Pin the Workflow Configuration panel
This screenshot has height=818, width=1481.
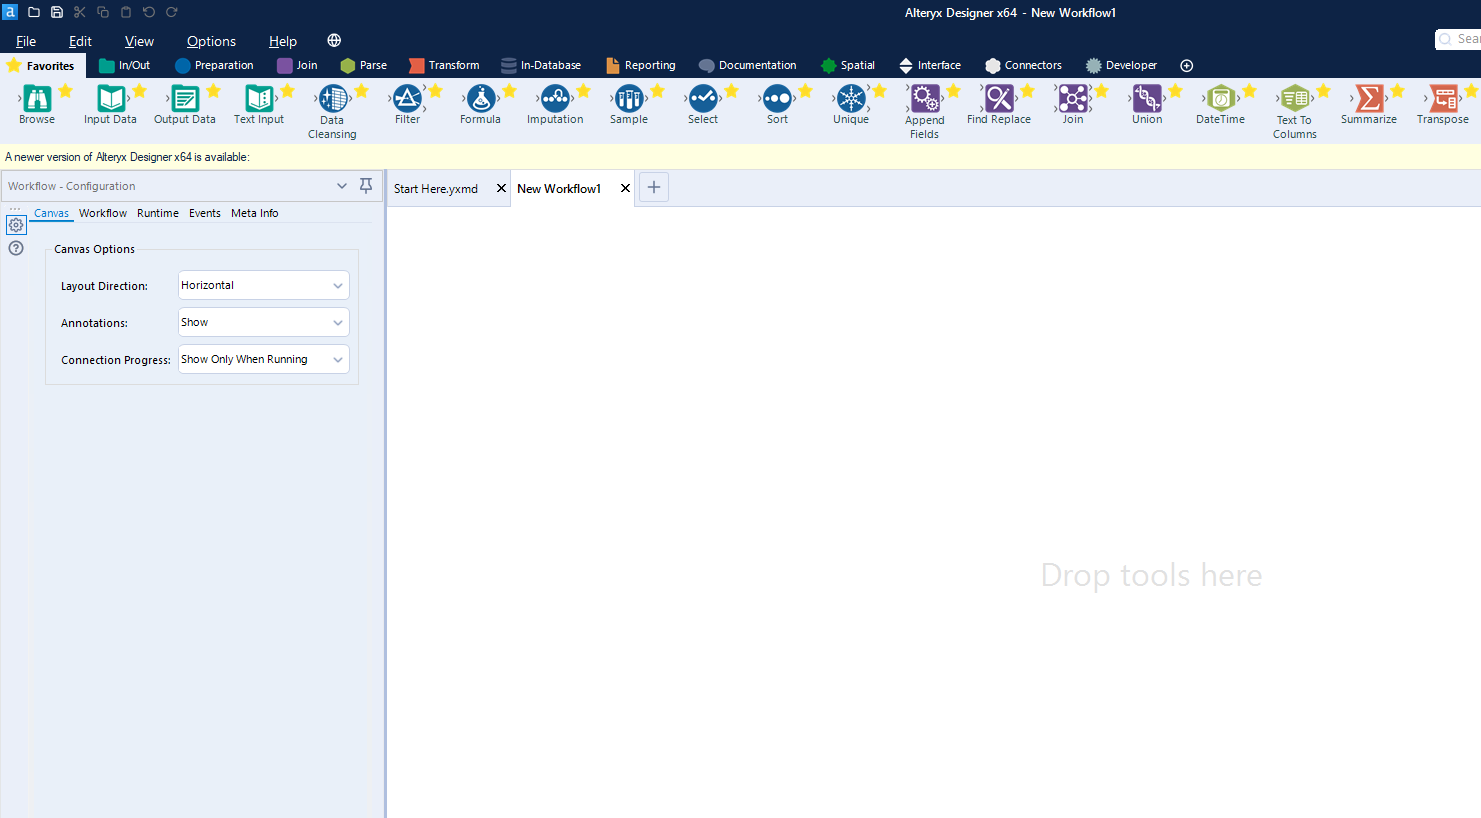tap(366, 185)
